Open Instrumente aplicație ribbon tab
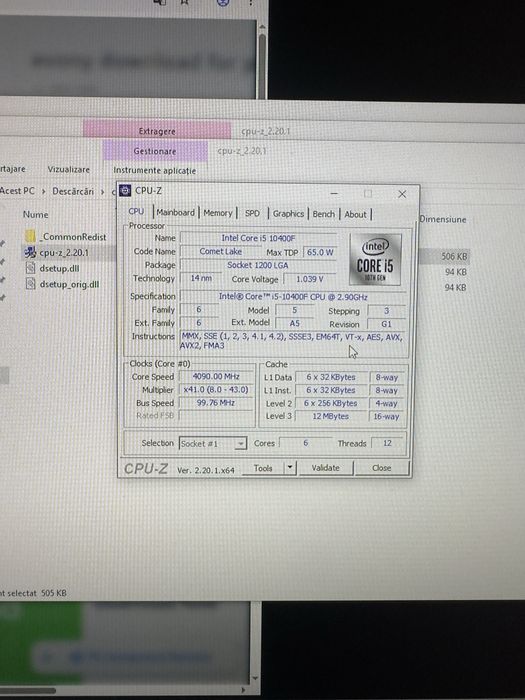Image resolution: width=525 pixels, height=700 pixels. pyautogui.click(x=154, y=171)
